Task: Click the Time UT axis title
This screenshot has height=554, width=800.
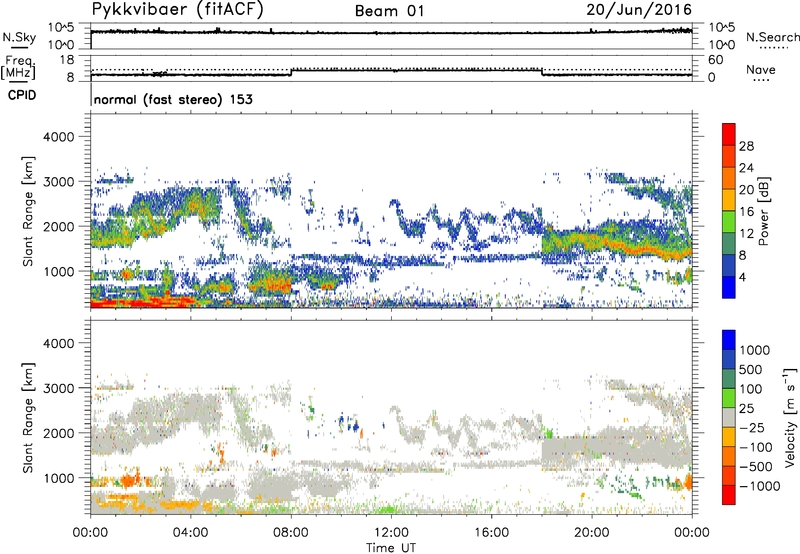Action: (x=391, y=548)
